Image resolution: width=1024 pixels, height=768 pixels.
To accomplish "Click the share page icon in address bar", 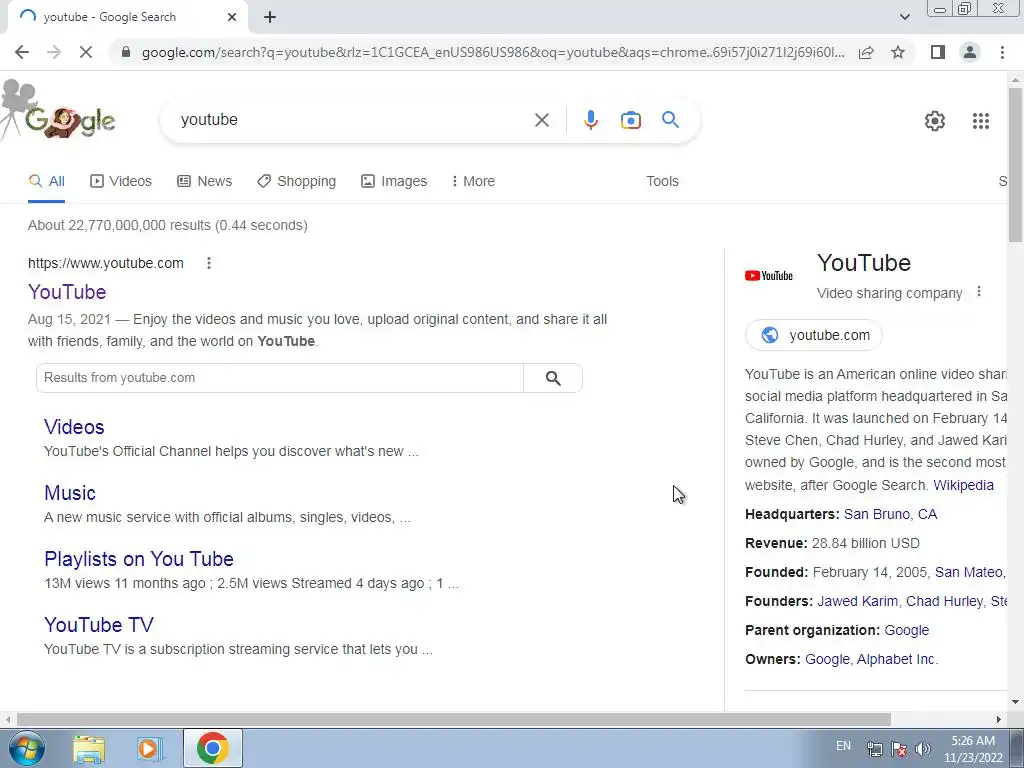I will click(866, 52).
